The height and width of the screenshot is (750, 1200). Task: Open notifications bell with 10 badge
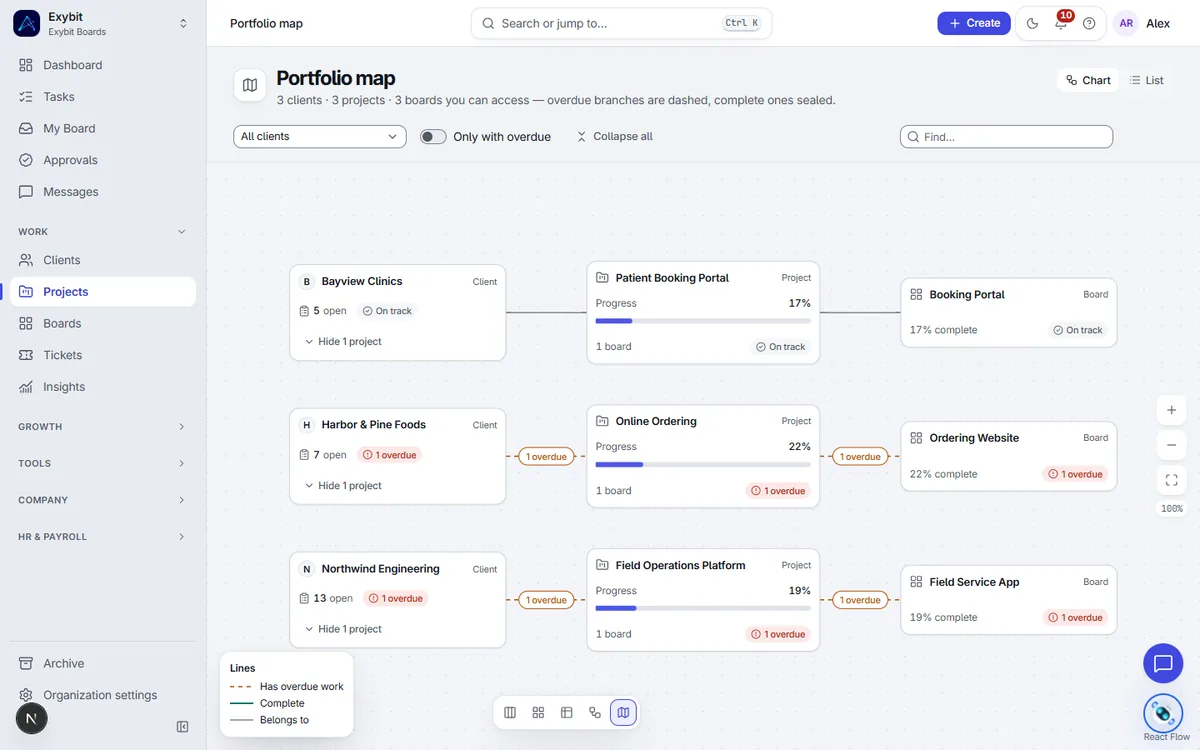pyautogui.click(x=1061, y=23)
